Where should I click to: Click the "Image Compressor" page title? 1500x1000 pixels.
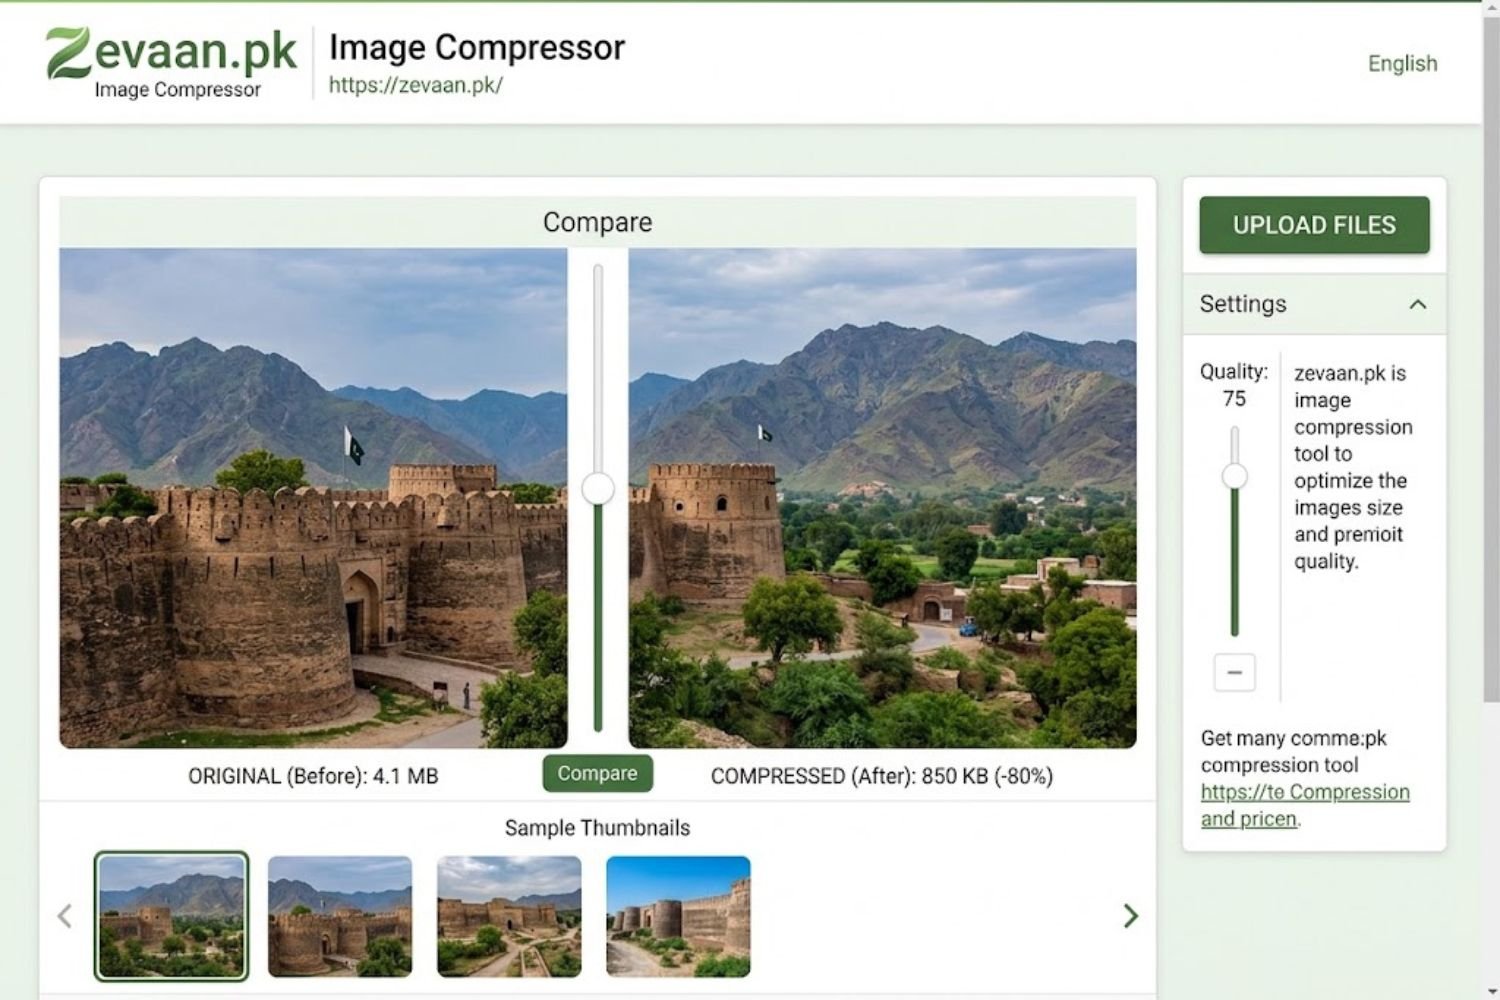[477, 47]
